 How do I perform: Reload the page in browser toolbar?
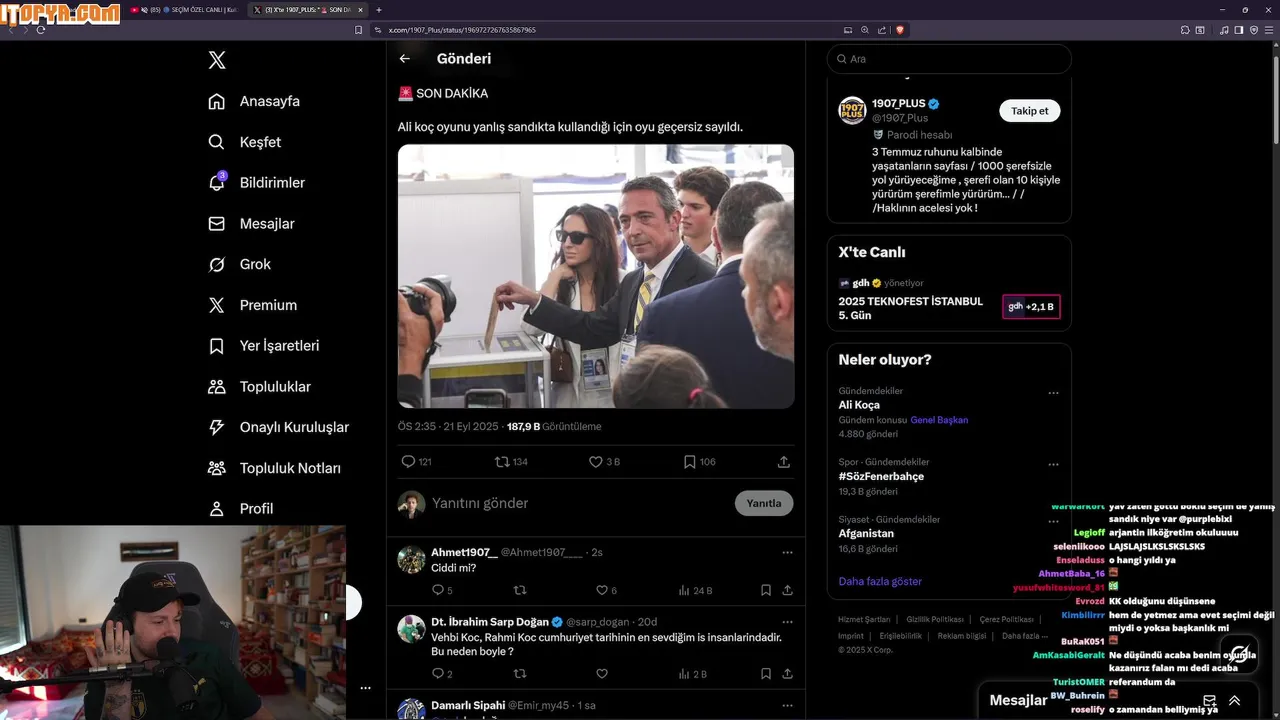tap(41, 30)
